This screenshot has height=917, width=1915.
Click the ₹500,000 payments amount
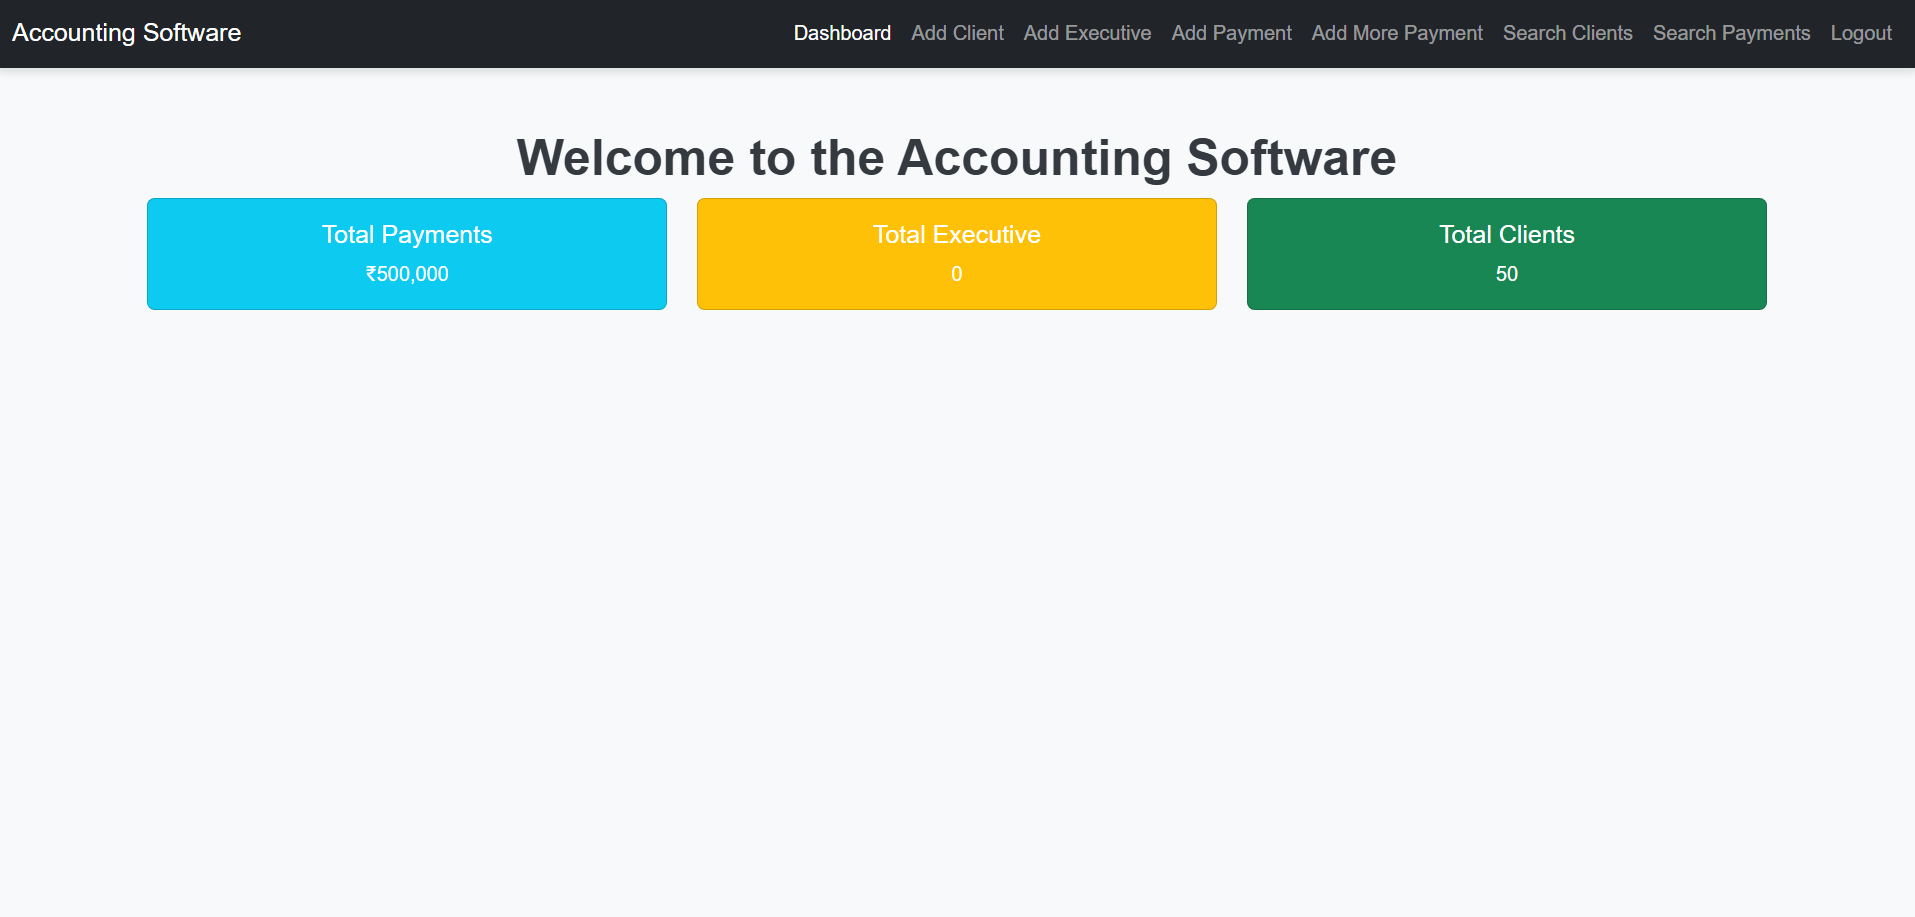[406, 274]
